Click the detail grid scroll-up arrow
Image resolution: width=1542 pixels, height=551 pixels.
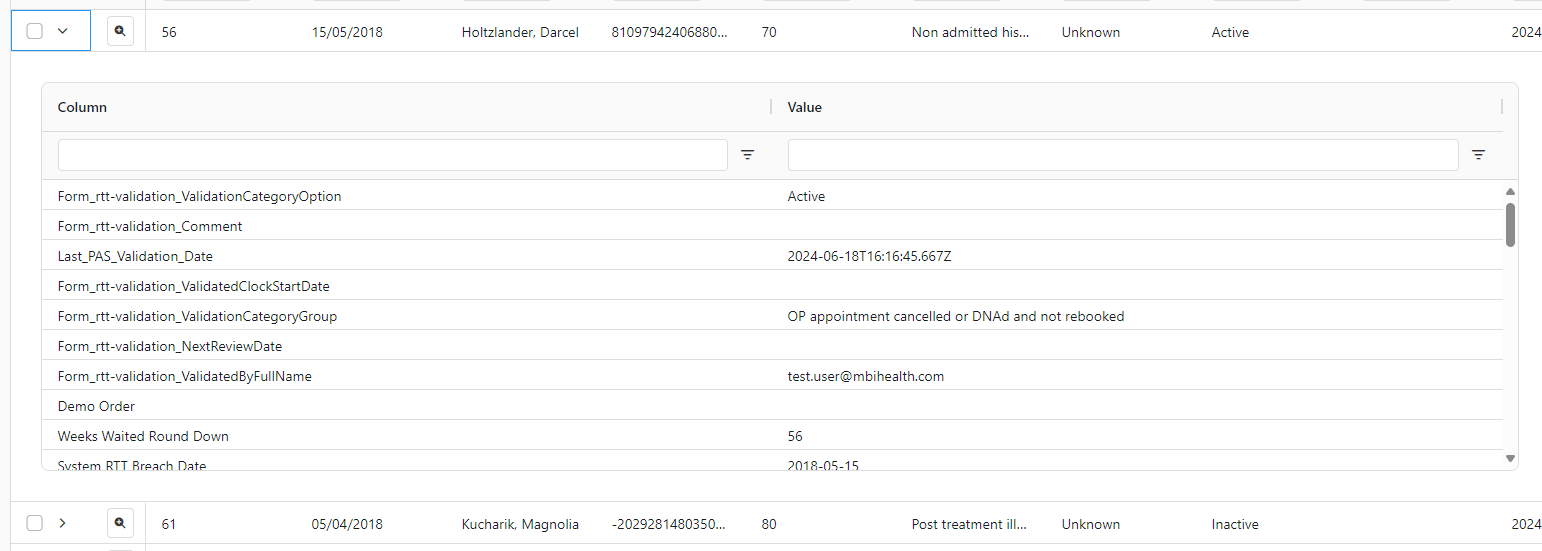(x=1510, y=191)
